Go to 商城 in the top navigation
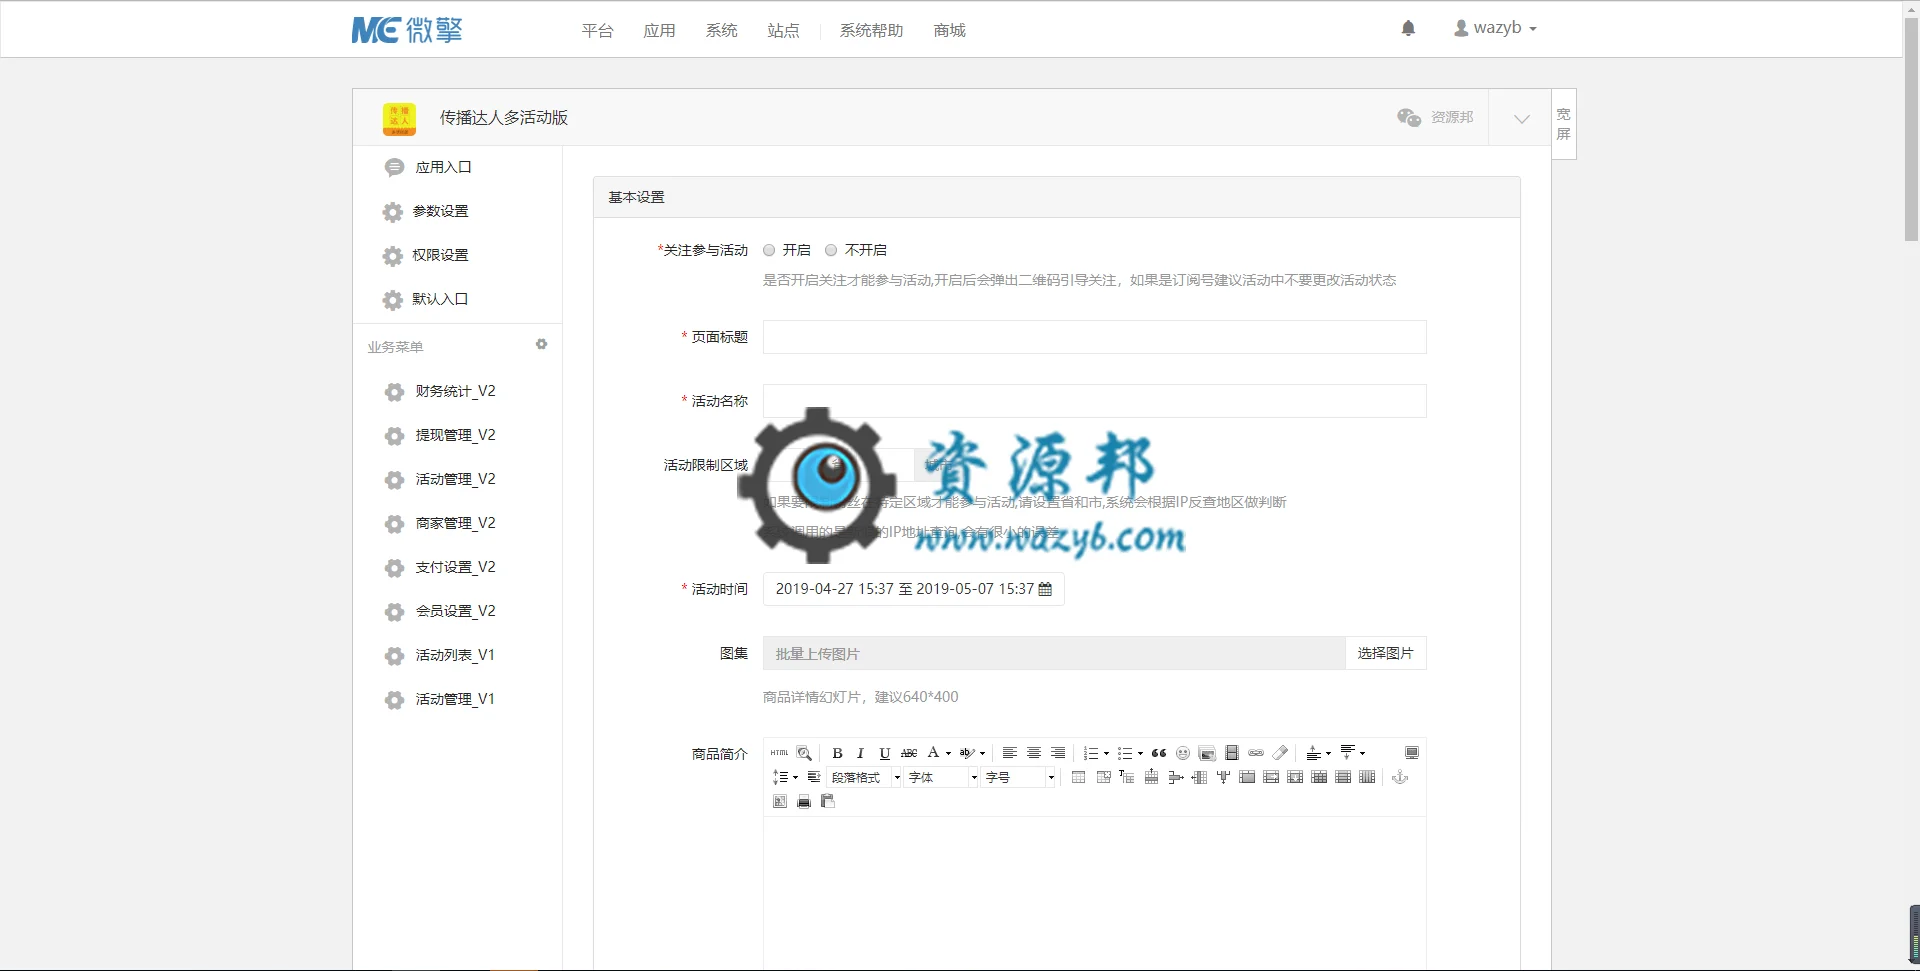The image size is (1920, 971). pyautogui.click(x=949, y=31)
